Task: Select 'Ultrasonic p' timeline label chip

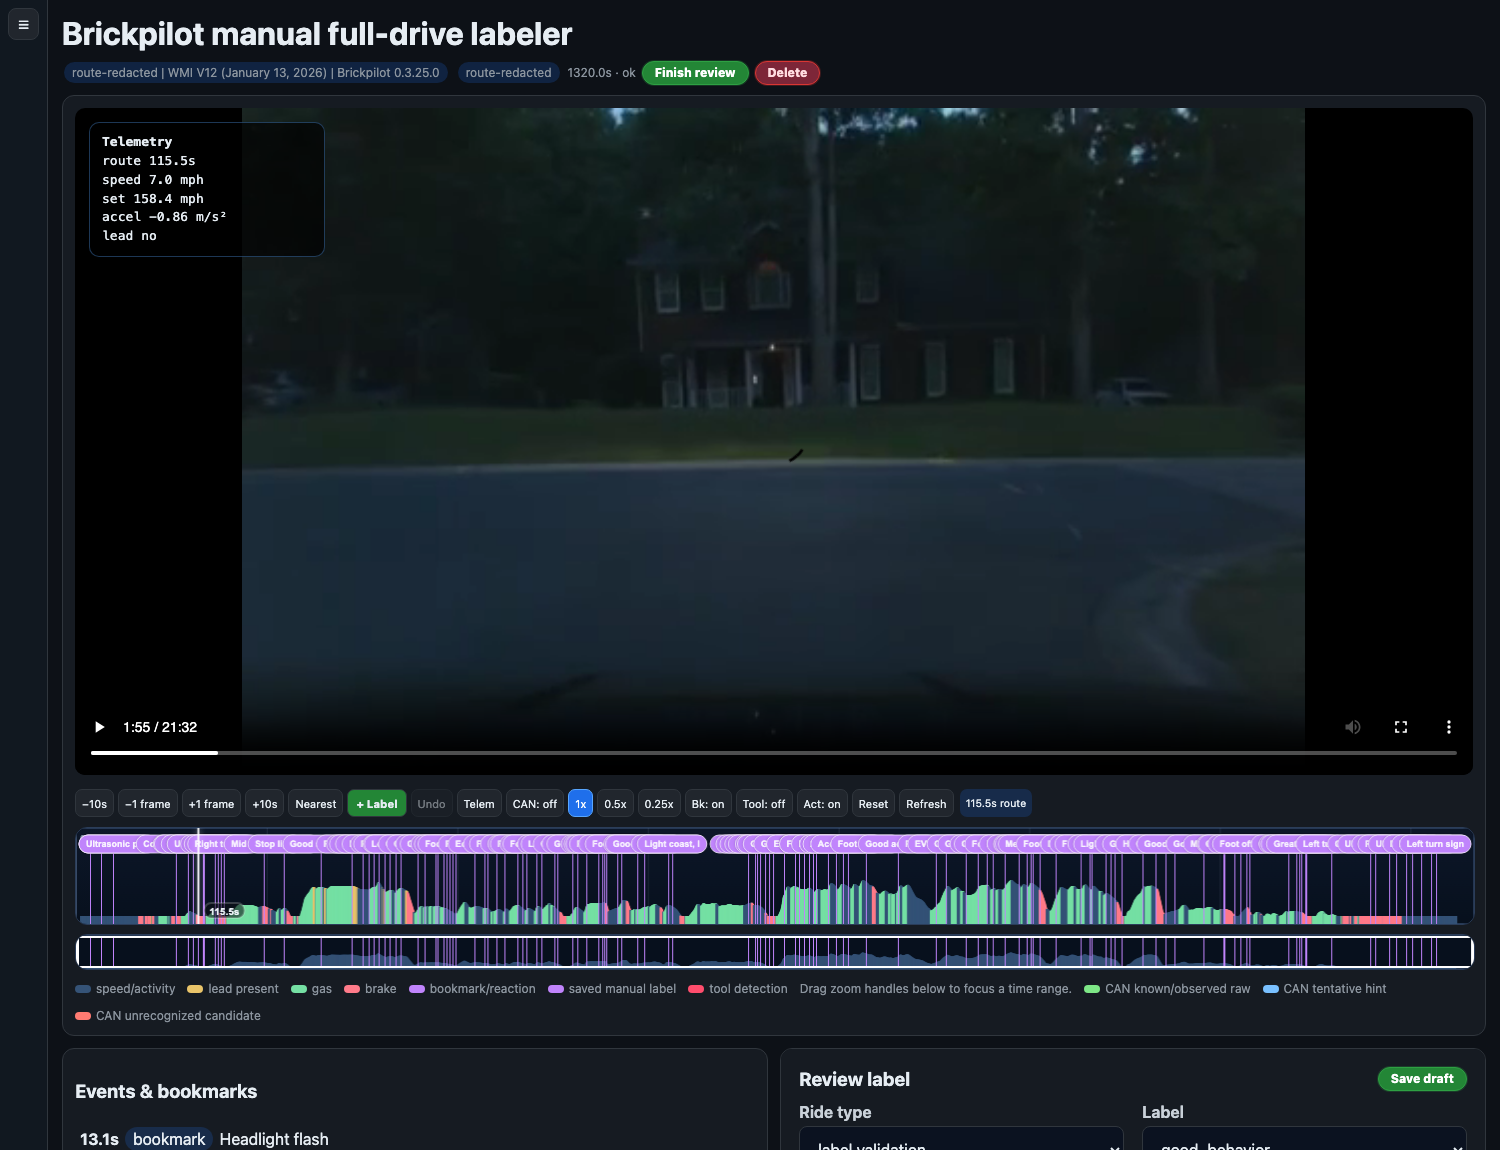Action: click(x=111, y=844)
